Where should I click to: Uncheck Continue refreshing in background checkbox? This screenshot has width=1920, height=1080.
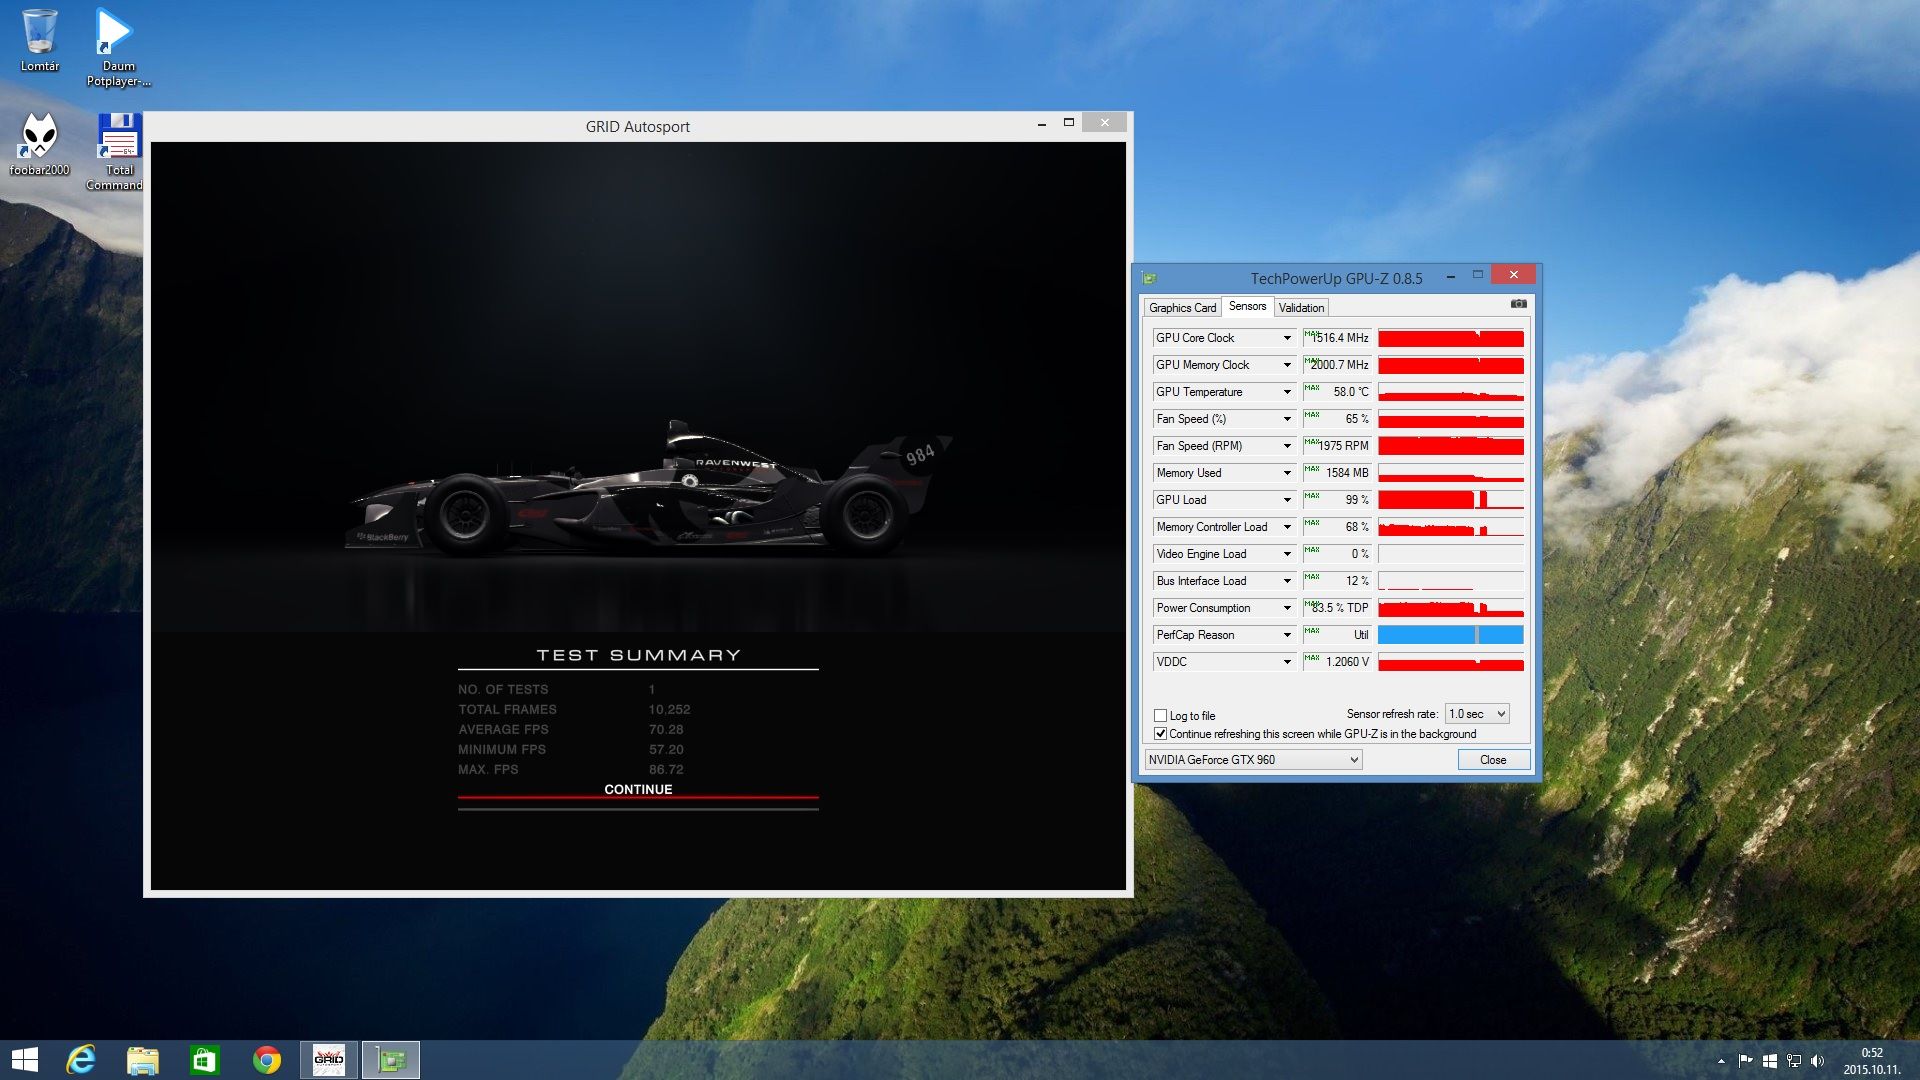point(1160,734)
